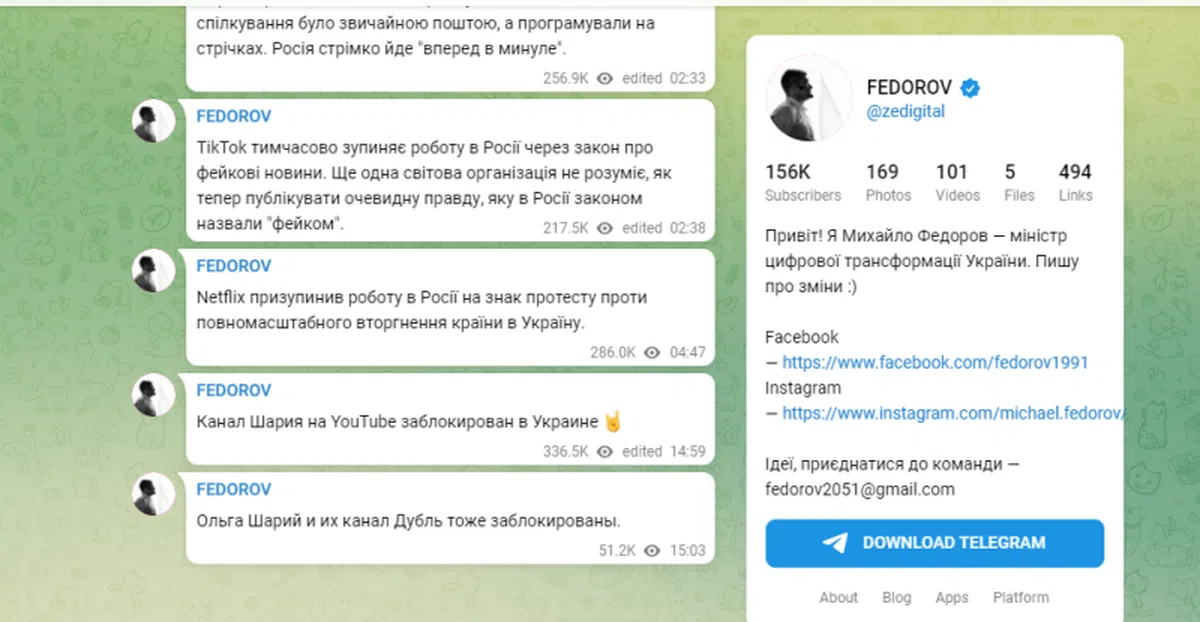Open the Instagram michael.fedorov link
The image size is (1200, 622).
(953, 412)
